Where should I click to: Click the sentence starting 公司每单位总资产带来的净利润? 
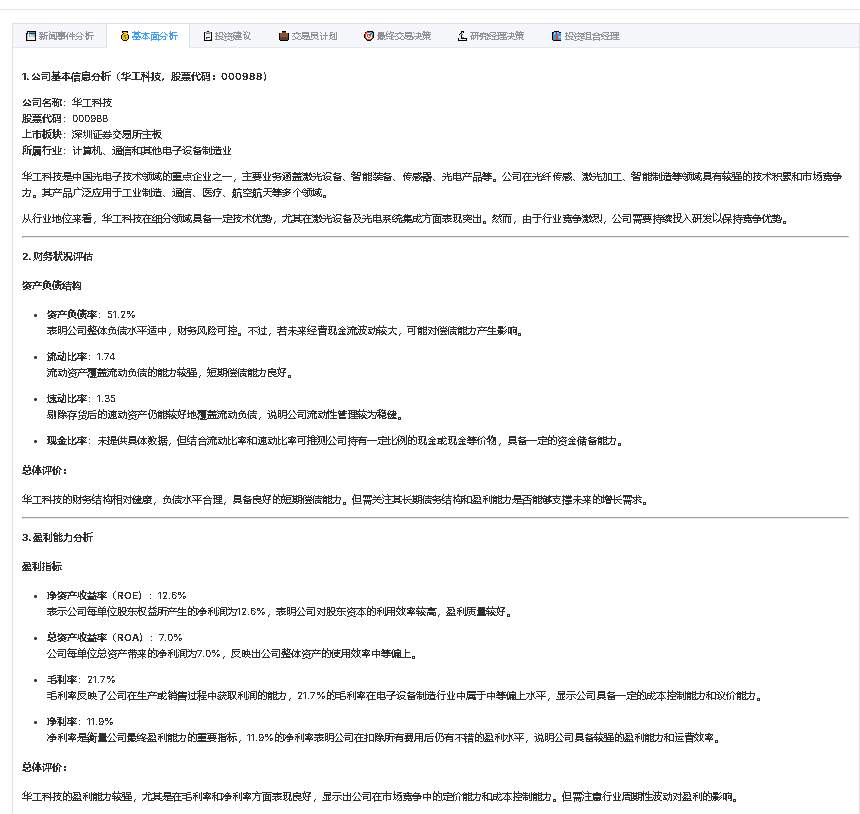(231, 654)
